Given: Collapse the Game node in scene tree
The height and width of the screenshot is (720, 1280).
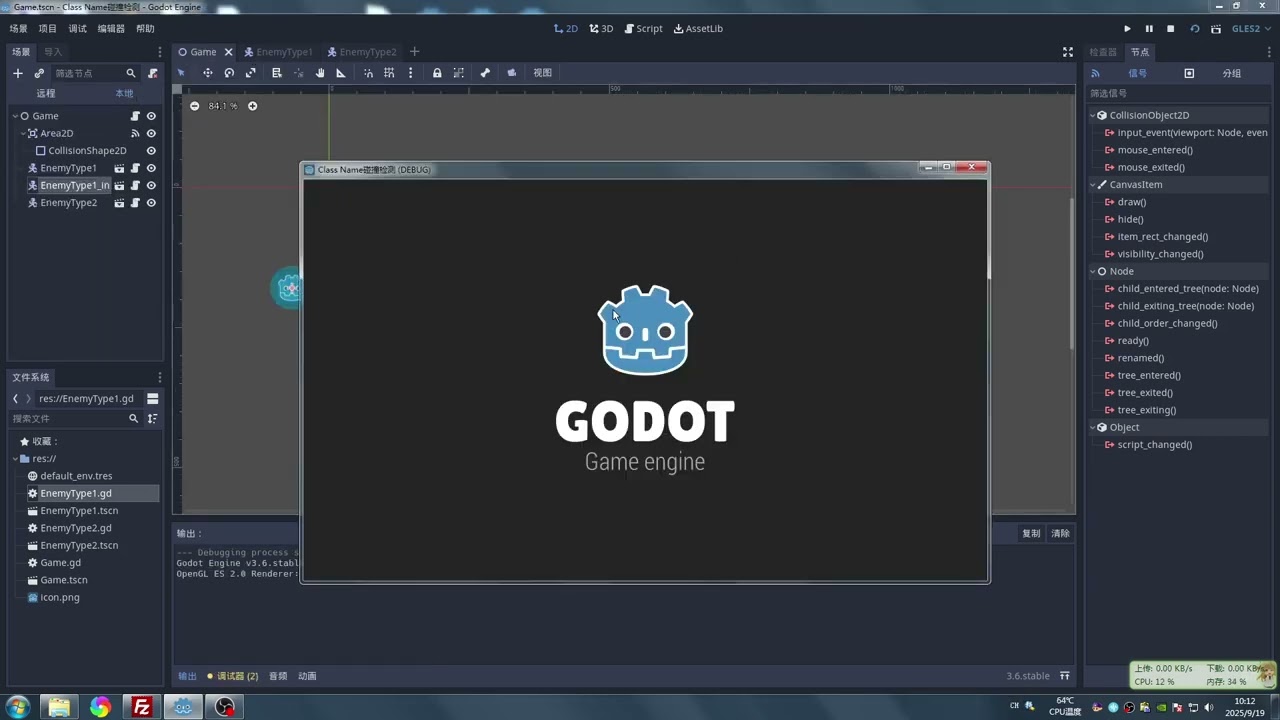Looking at the screenshot, I should [x=15, y=116].
